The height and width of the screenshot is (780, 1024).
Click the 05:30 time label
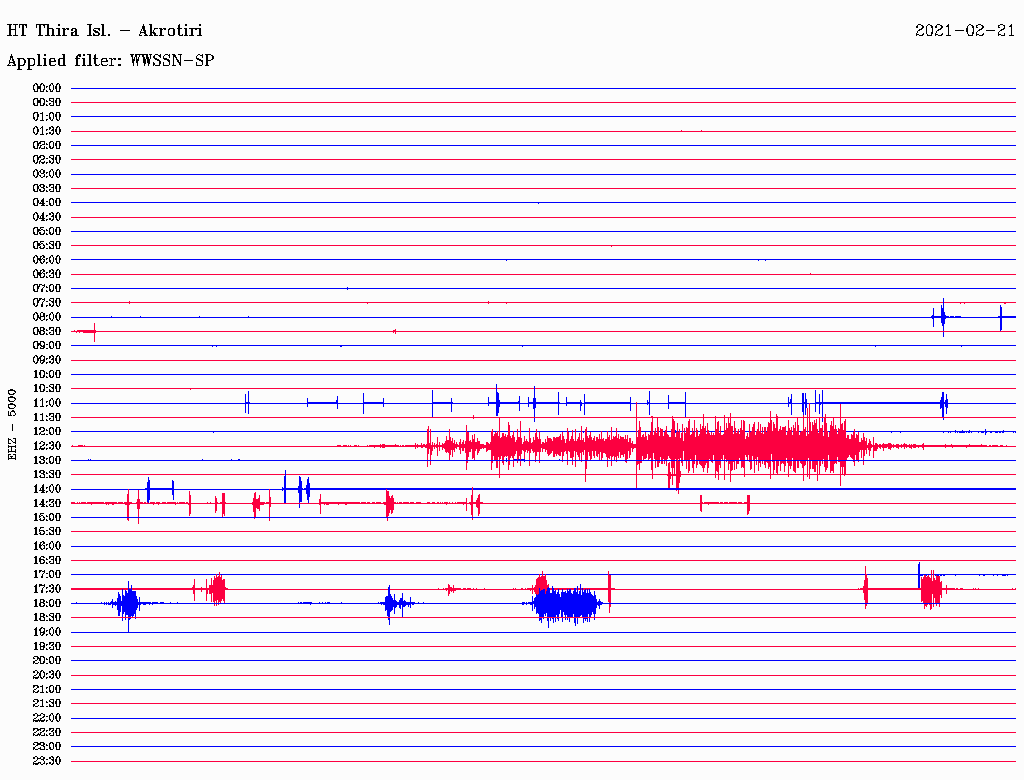point(47,246)
